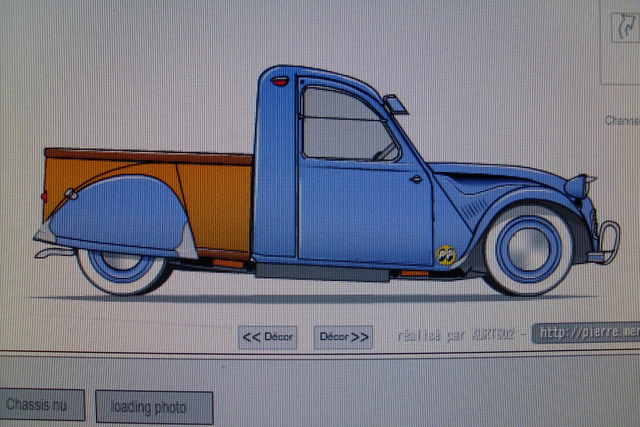The height and width of the screenshot is (427, 640).
Task: Click the roof-mounted visor above the windshield
Action: [x=395, y=103]
